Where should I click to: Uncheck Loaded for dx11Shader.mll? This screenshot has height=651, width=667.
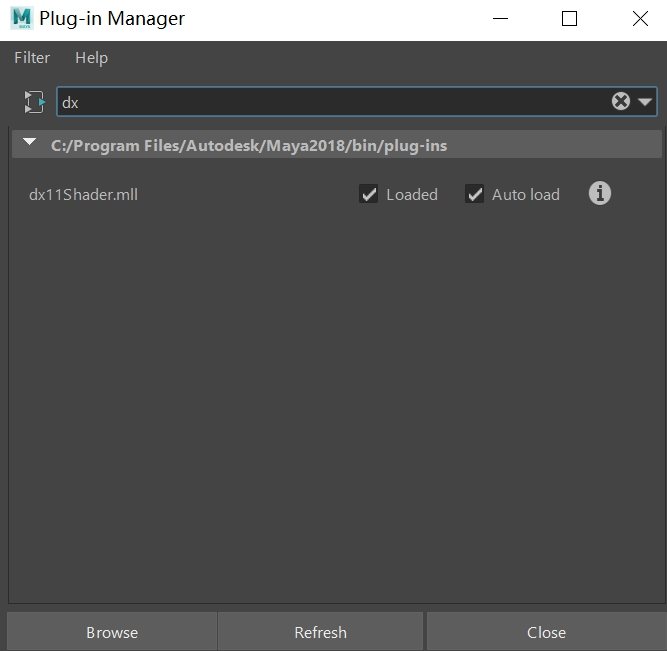point(368,194)
